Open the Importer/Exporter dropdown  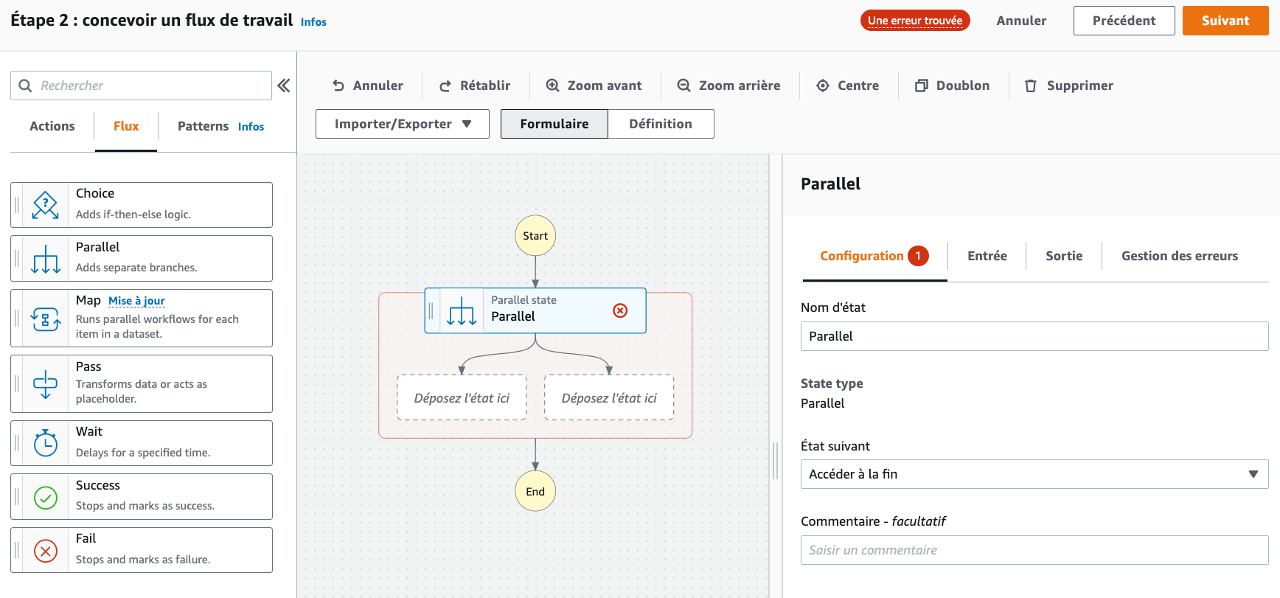coord(402,124)
